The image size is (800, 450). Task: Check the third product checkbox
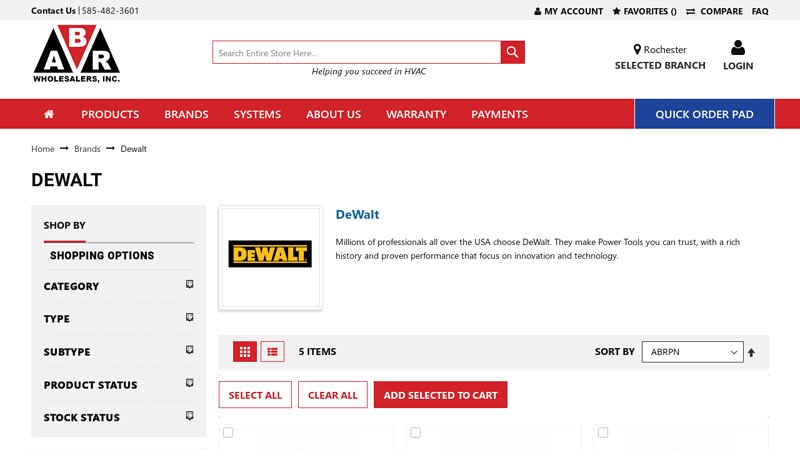click(603, 433)
